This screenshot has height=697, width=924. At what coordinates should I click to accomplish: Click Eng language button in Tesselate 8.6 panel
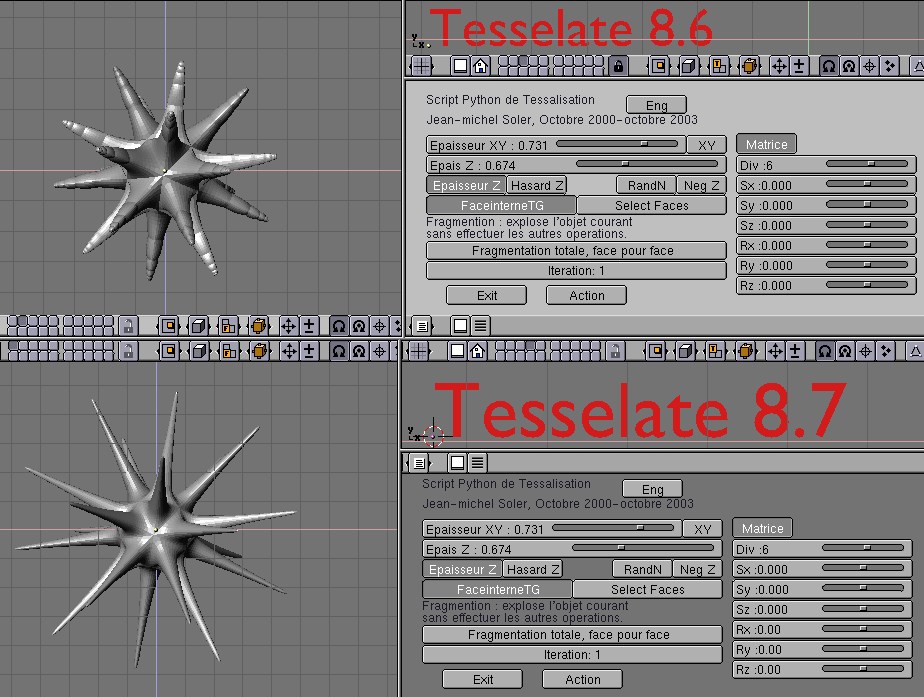point(656,105)
